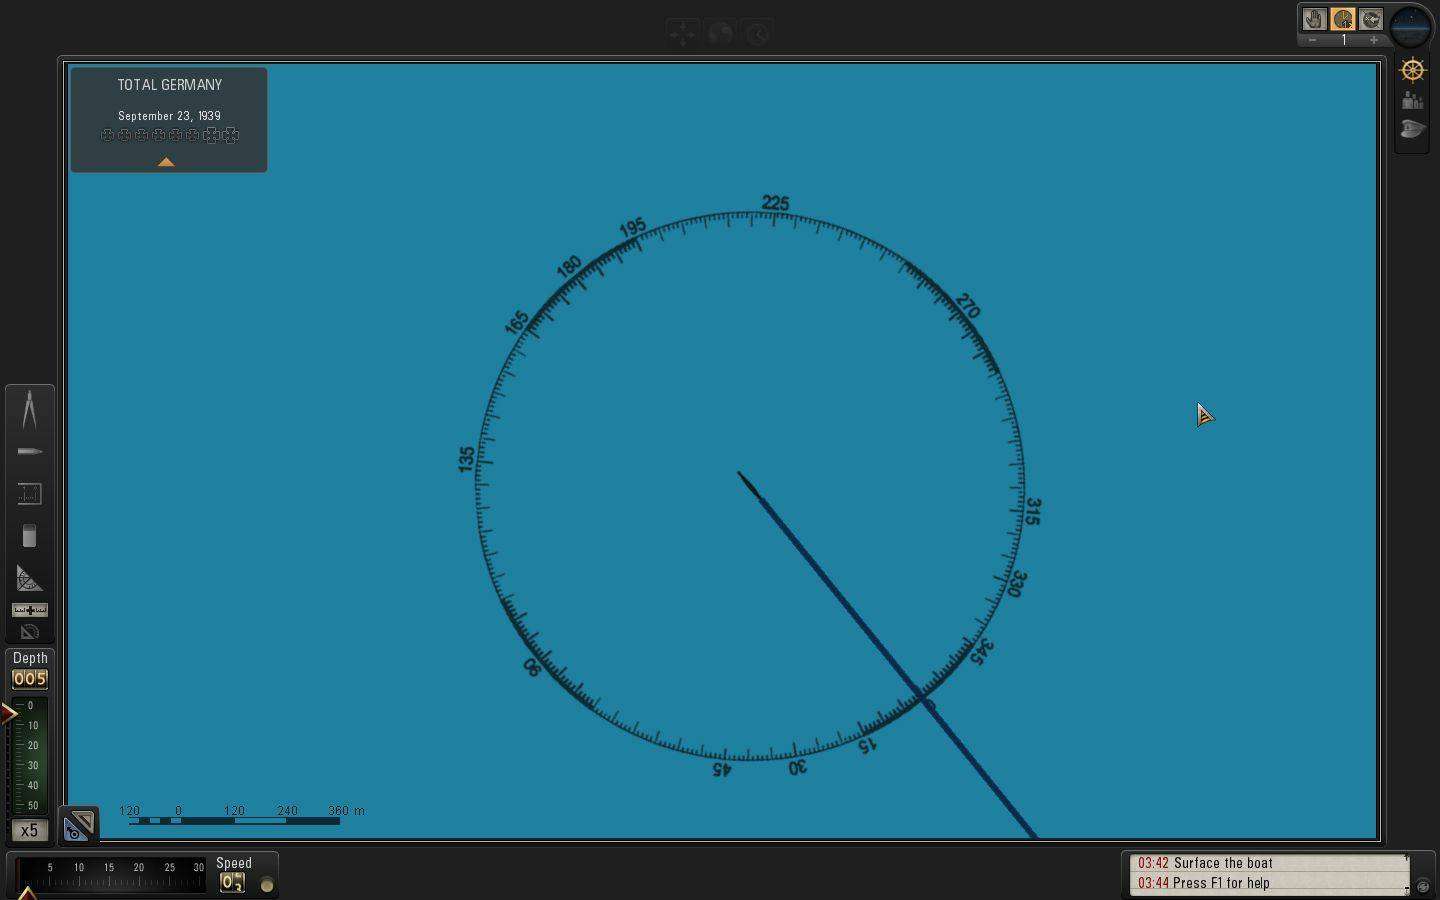The width and height of the screenshot is (1440, 900).
Task: Choose the eraser tool
Action: [x=29, y=537]
